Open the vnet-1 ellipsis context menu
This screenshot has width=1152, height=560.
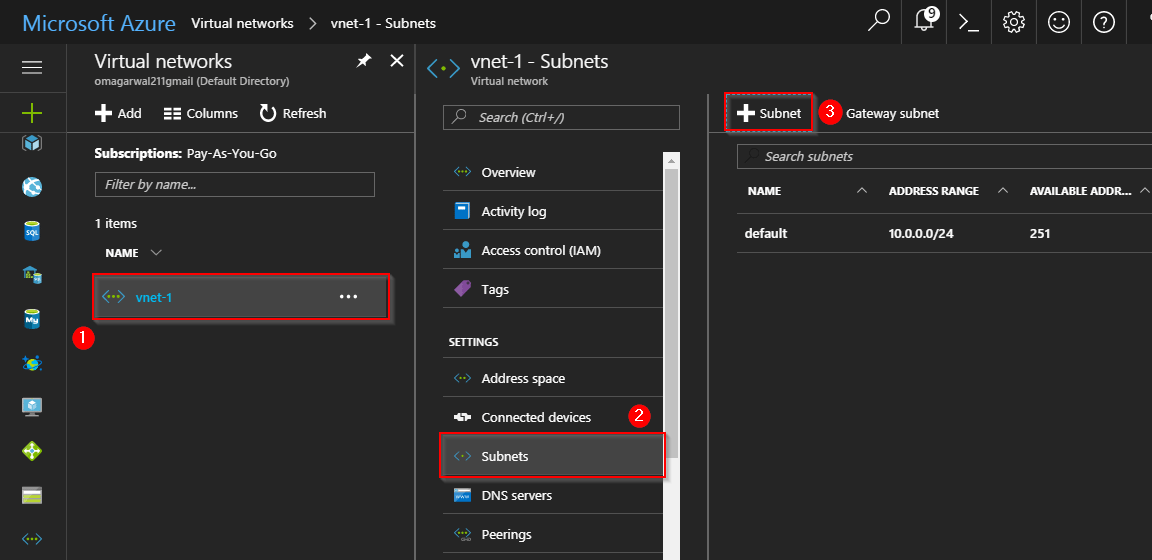(348, 297)
